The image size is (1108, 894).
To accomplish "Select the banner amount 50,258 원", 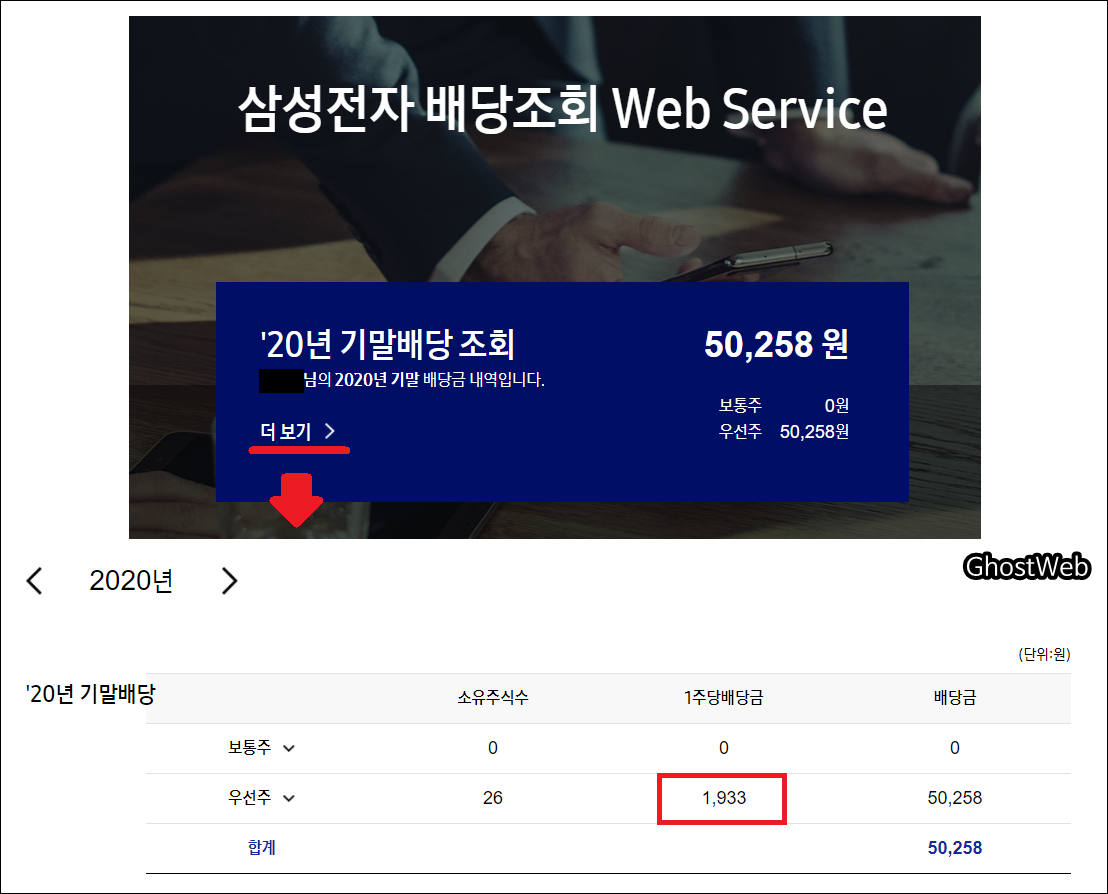I will coord(776,344).
